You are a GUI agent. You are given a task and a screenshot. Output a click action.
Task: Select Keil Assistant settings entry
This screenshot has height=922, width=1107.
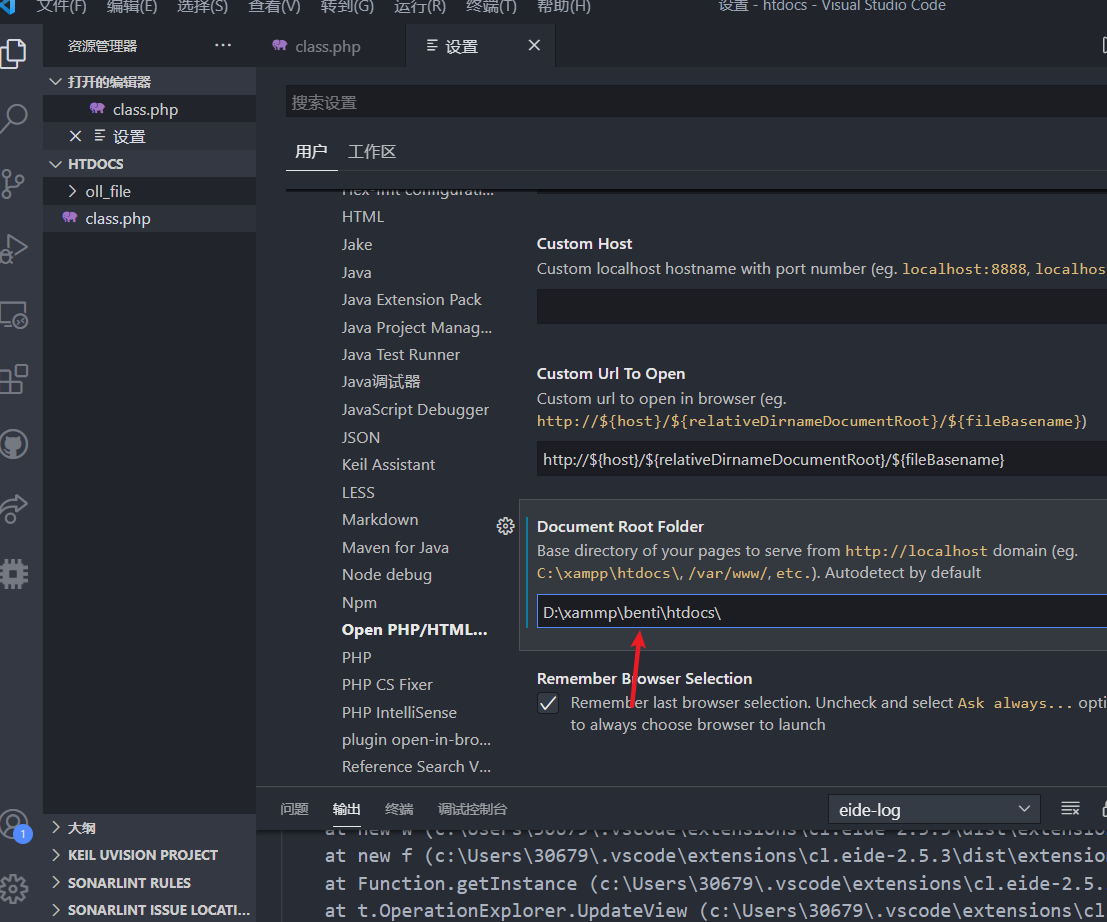(388, 465)
